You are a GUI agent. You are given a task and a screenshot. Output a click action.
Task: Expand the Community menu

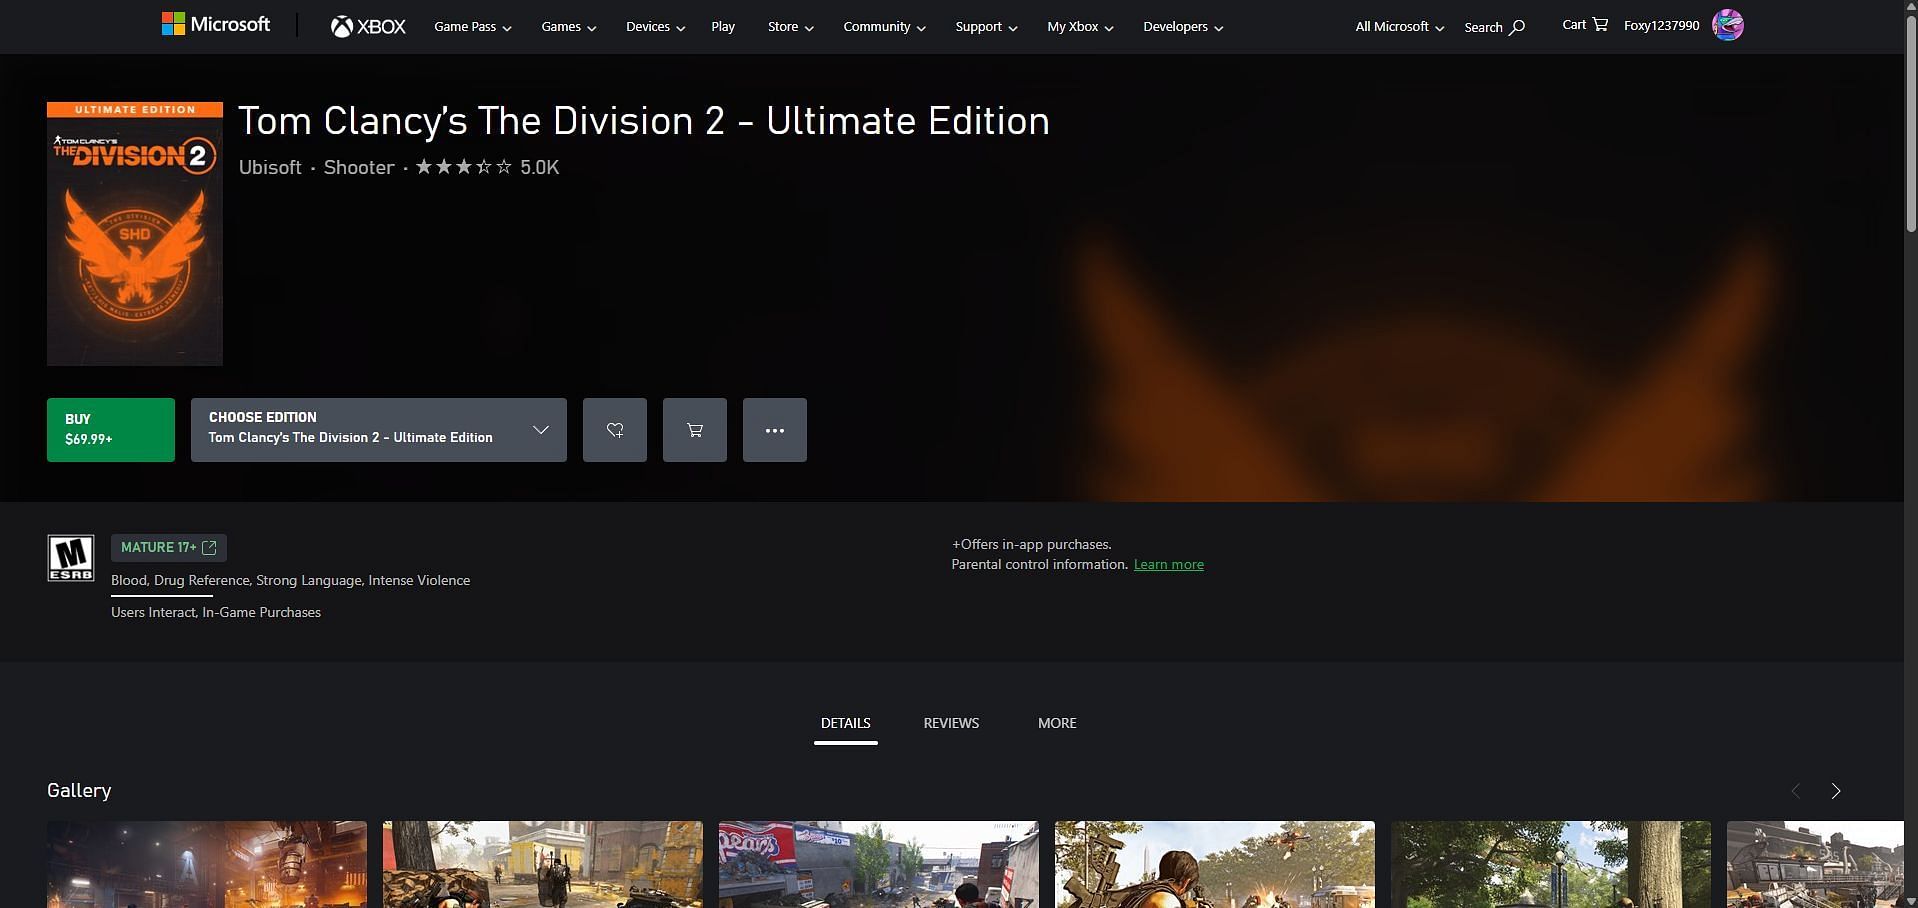885,27
